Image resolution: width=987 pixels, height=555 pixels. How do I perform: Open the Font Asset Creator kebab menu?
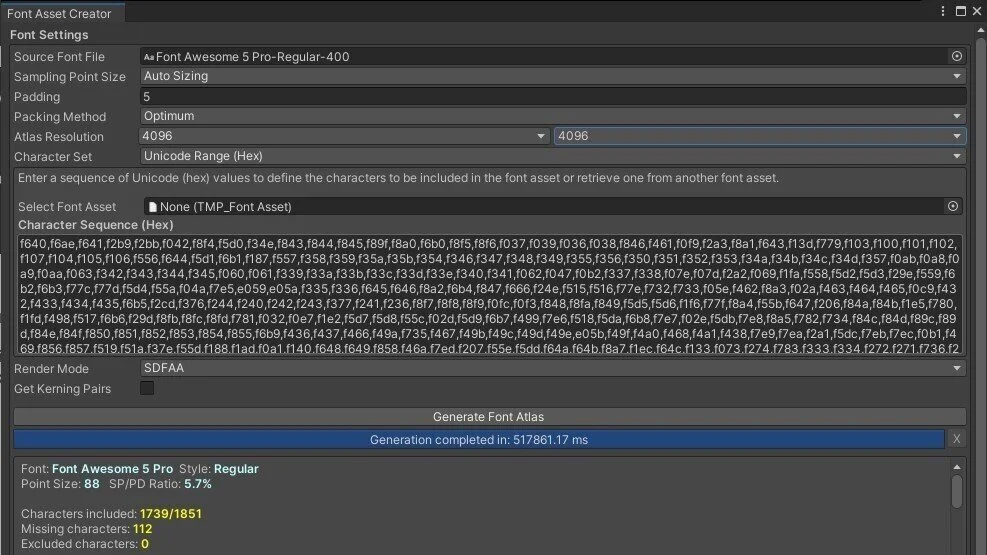point(942,11)
